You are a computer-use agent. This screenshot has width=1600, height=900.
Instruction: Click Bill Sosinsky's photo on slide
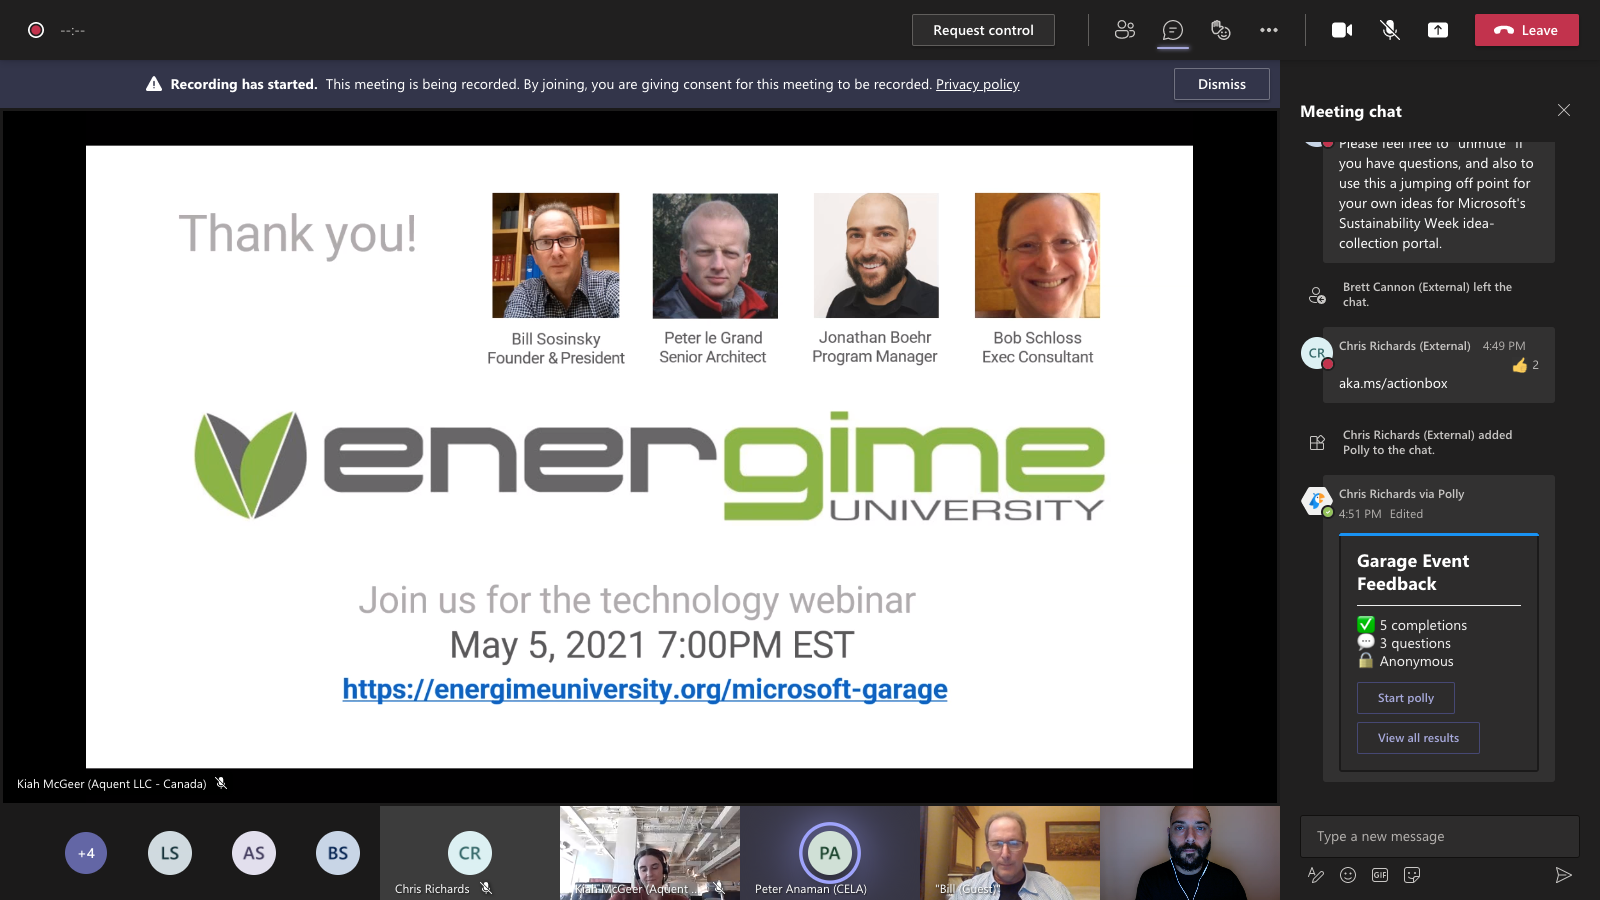(556, 256)
